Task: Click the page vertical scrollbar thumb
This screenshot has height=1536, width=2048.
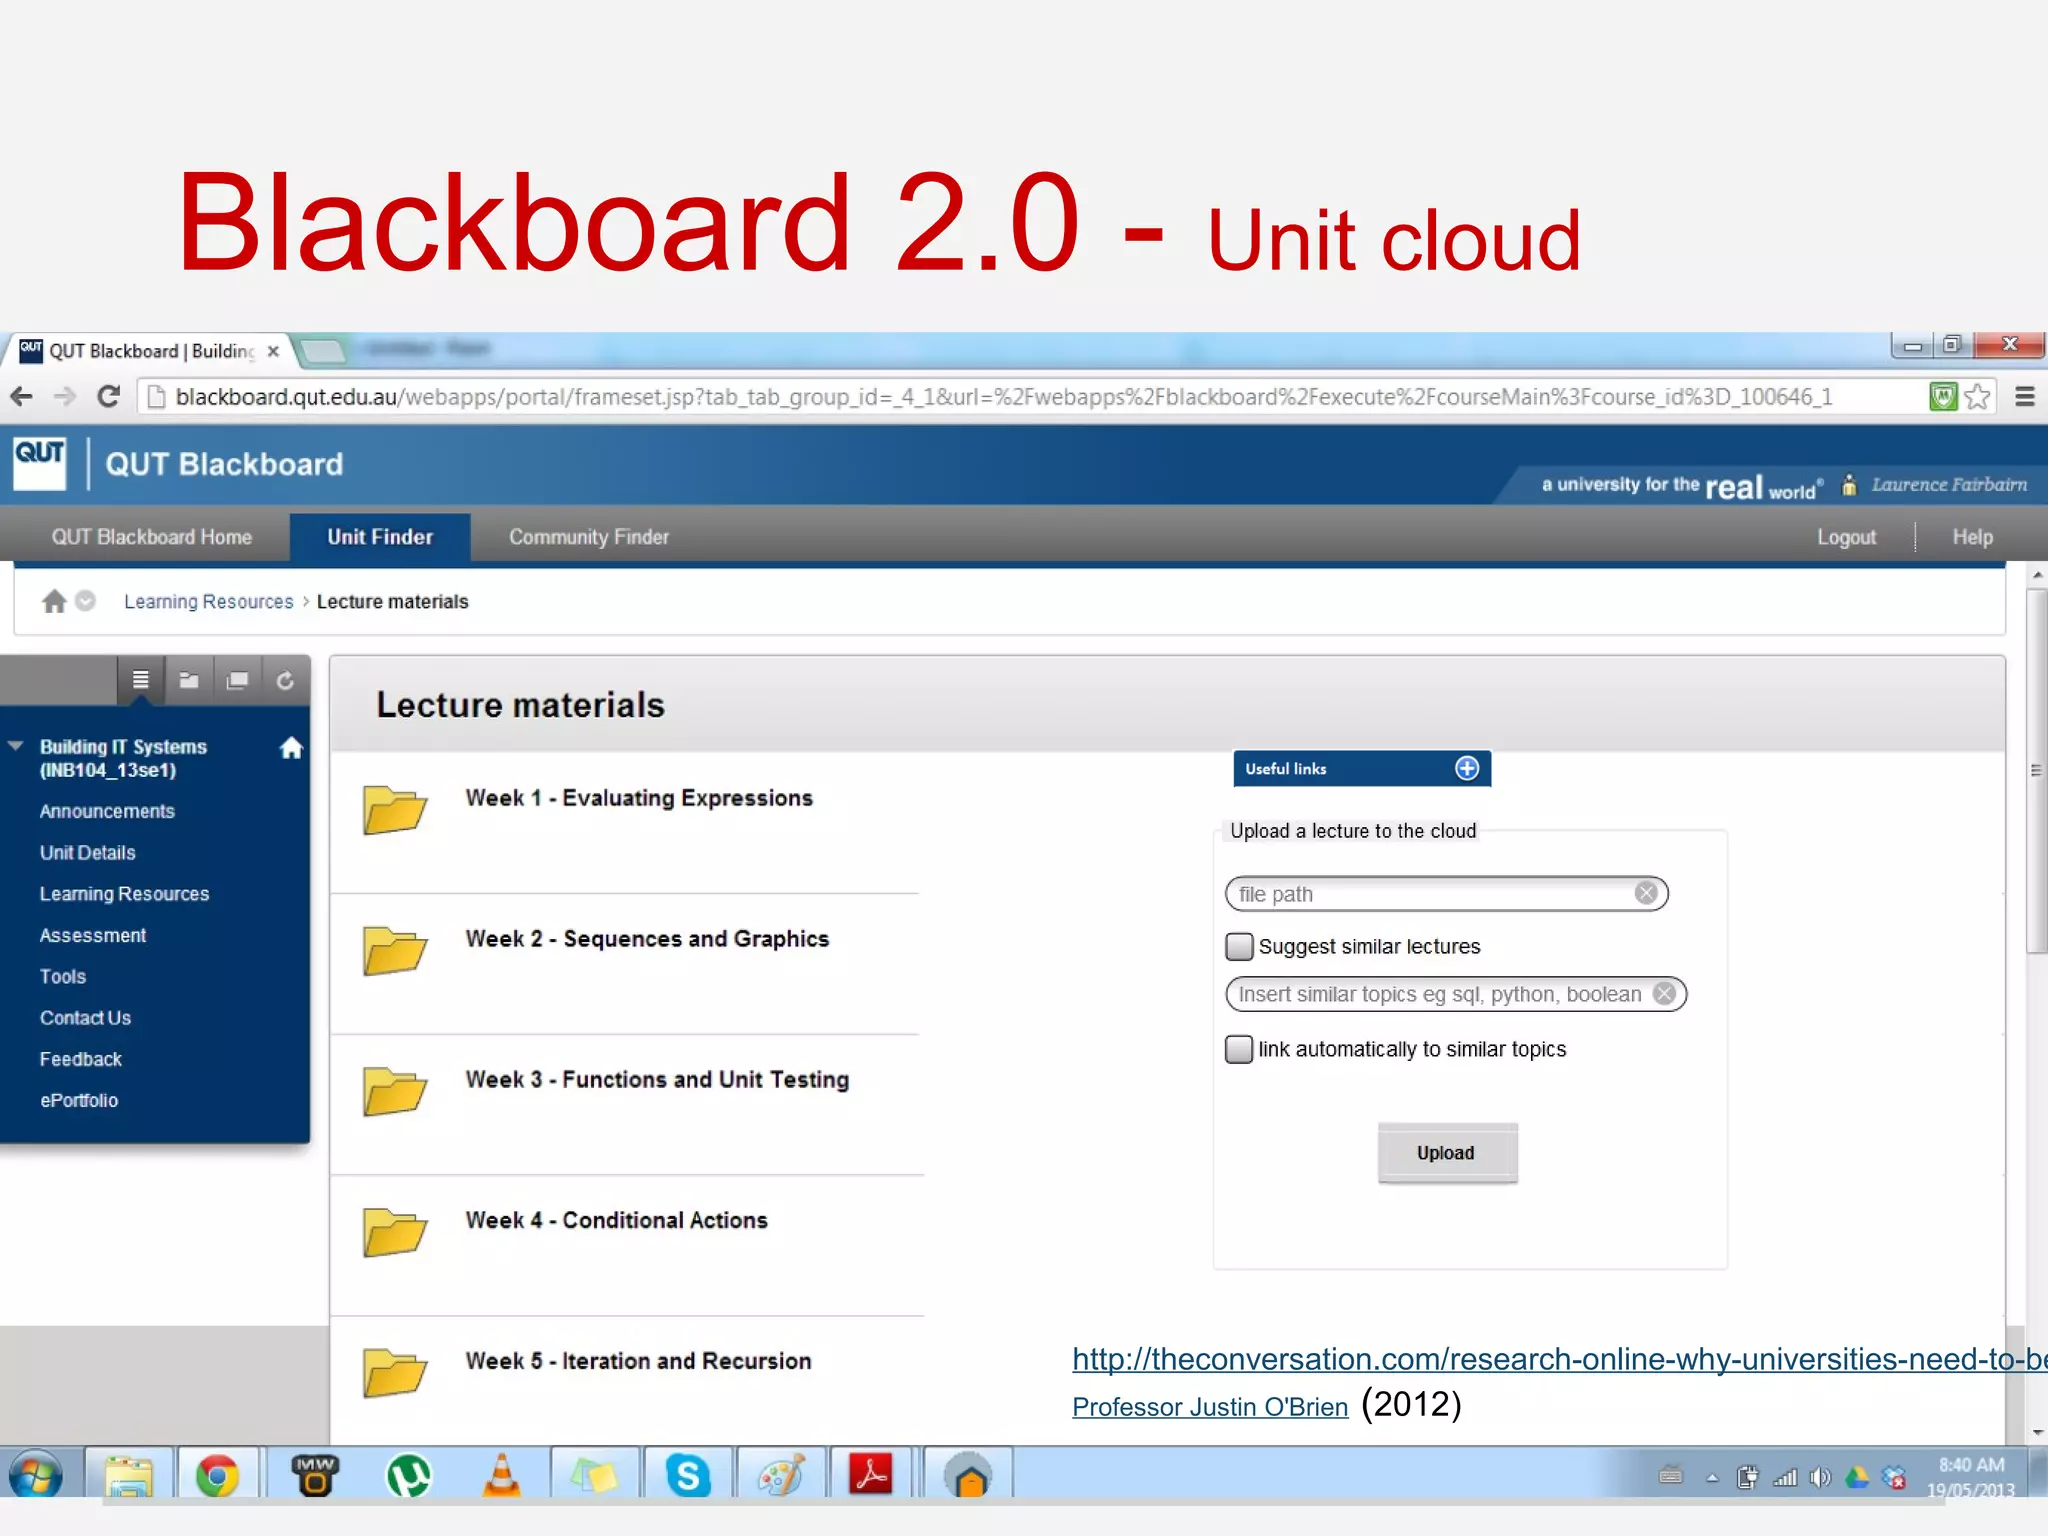Action: click(x=2037, y=770)
